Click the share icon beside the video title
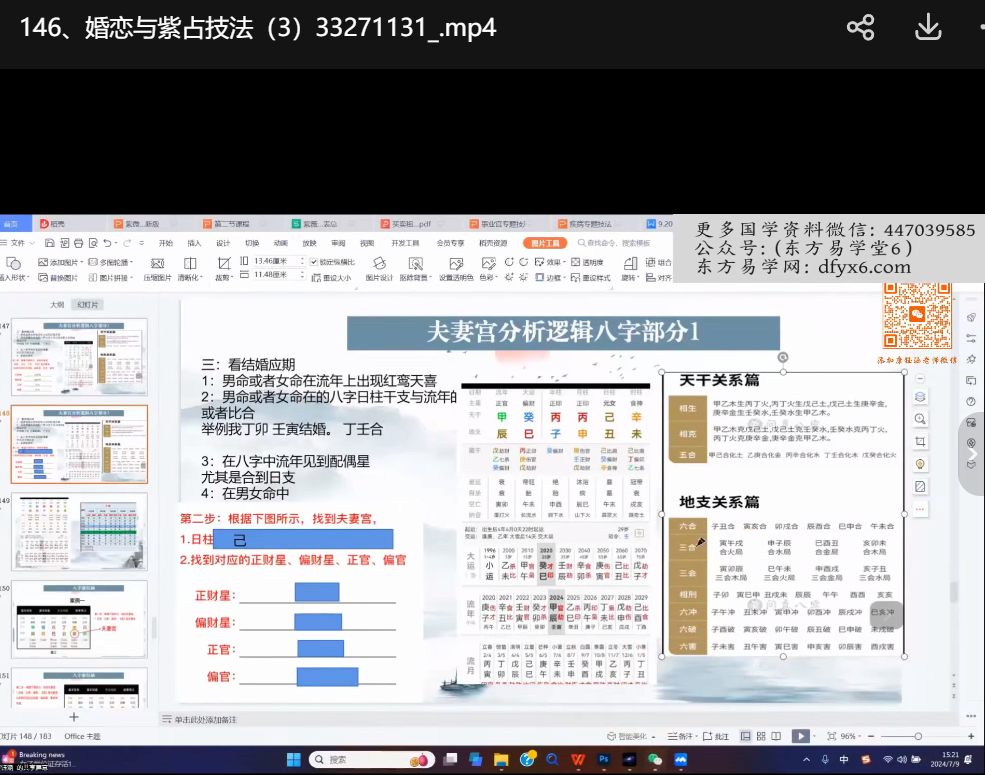 (860, 27)
